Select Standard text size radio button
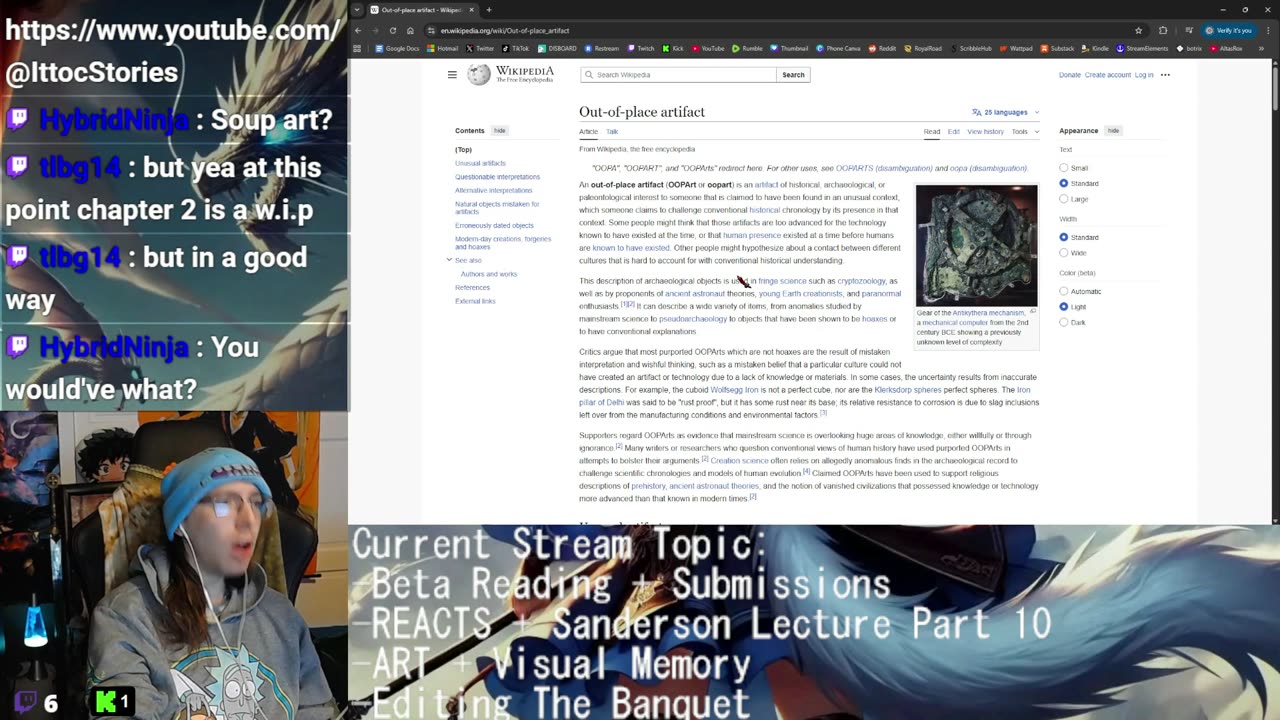Screen dimensions: 1280x720 [x=1063, y=183]
